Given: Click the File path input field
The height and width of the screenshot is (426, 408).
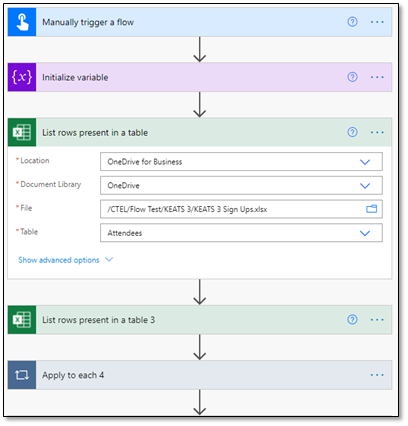Looking at the screenshot, I should (x=241, y=209).
